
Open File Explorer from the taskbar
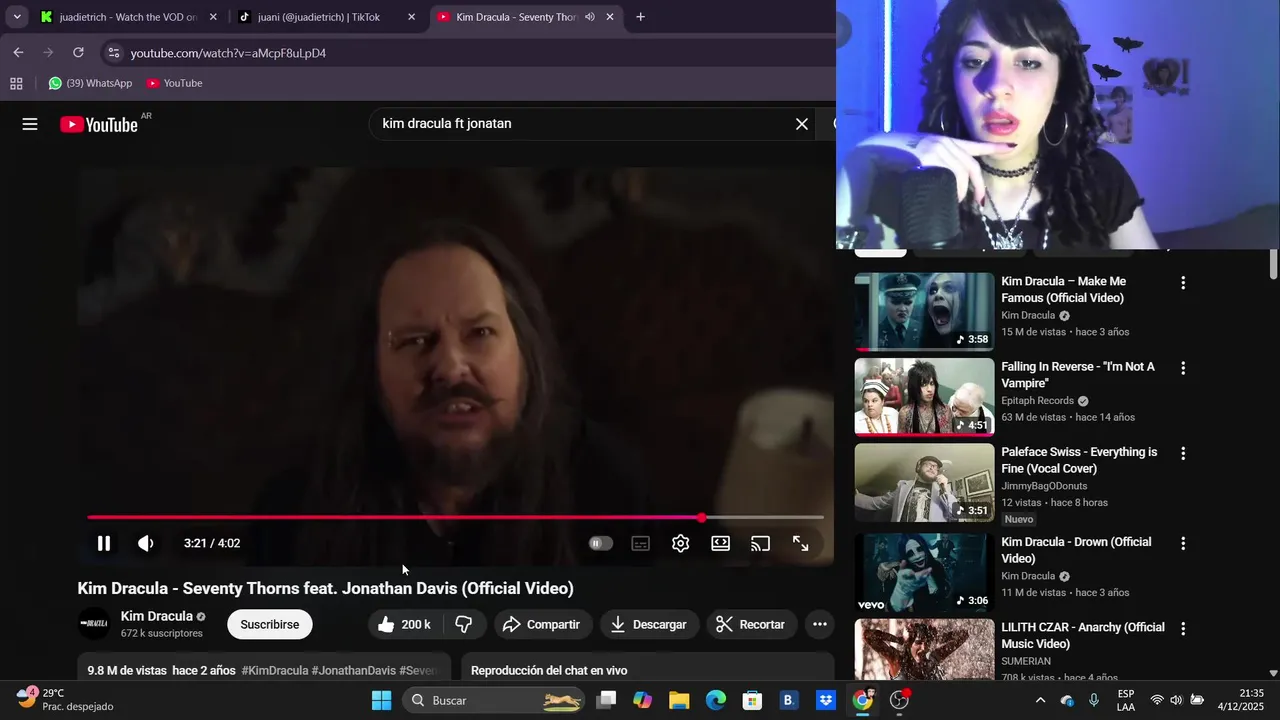click(x=679, y=700)
